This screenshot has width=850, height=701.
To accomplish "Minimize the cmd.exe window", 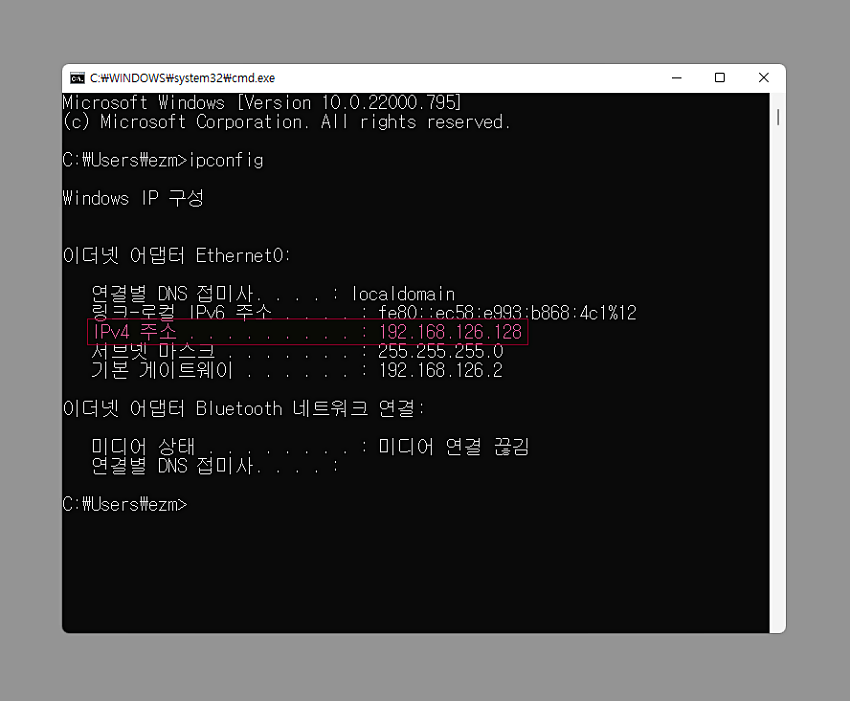I will pos(677,78).
